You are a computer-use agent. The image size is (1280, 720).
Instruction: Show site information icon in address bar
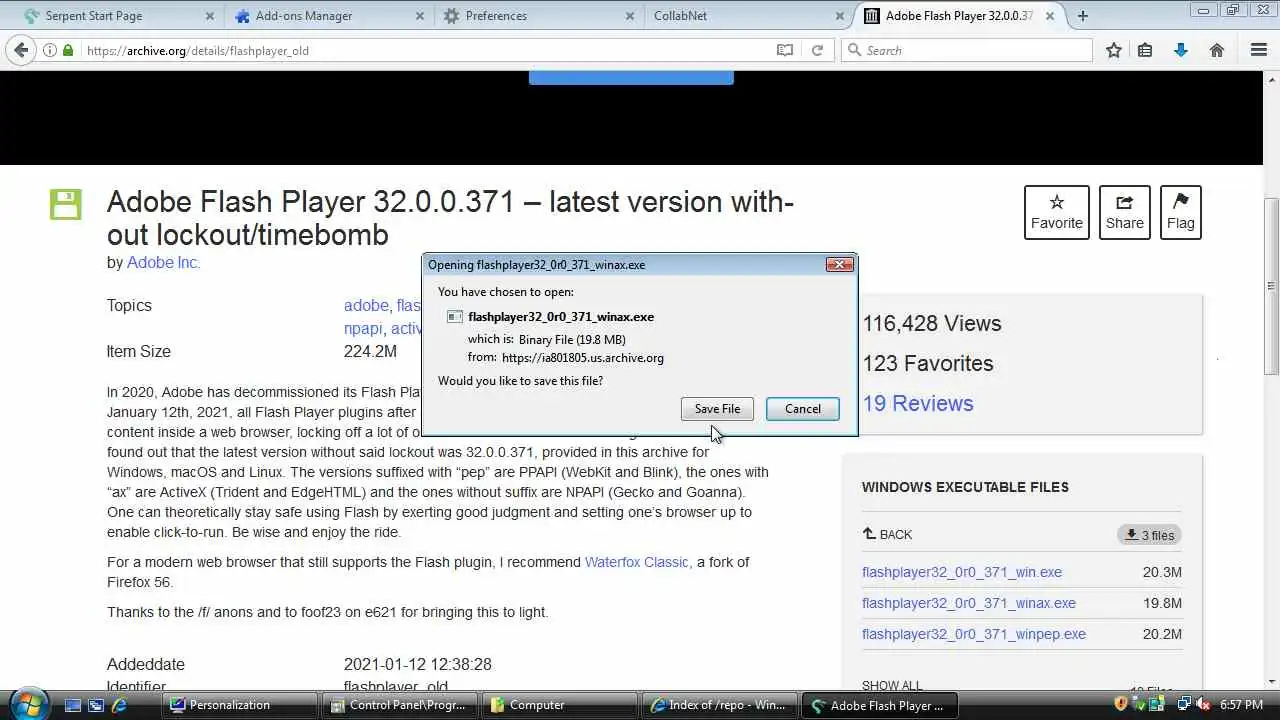(x=50, y=50)
